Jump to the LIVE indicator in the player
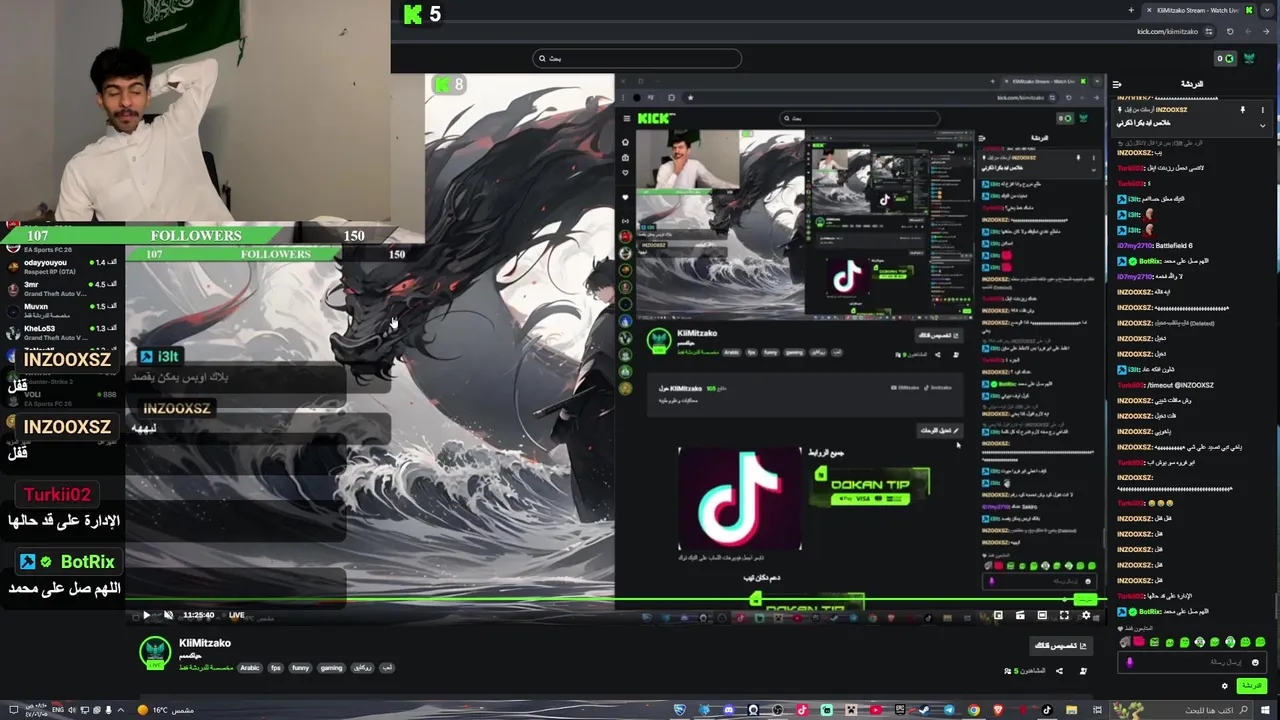 tap(237, 615)
